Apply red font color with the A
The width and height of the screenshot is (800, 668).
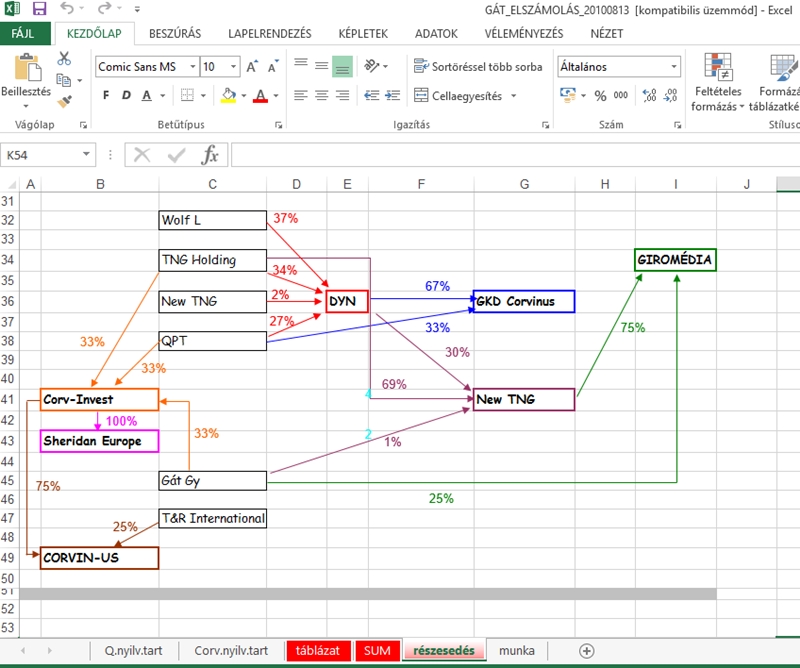point(261,95)
